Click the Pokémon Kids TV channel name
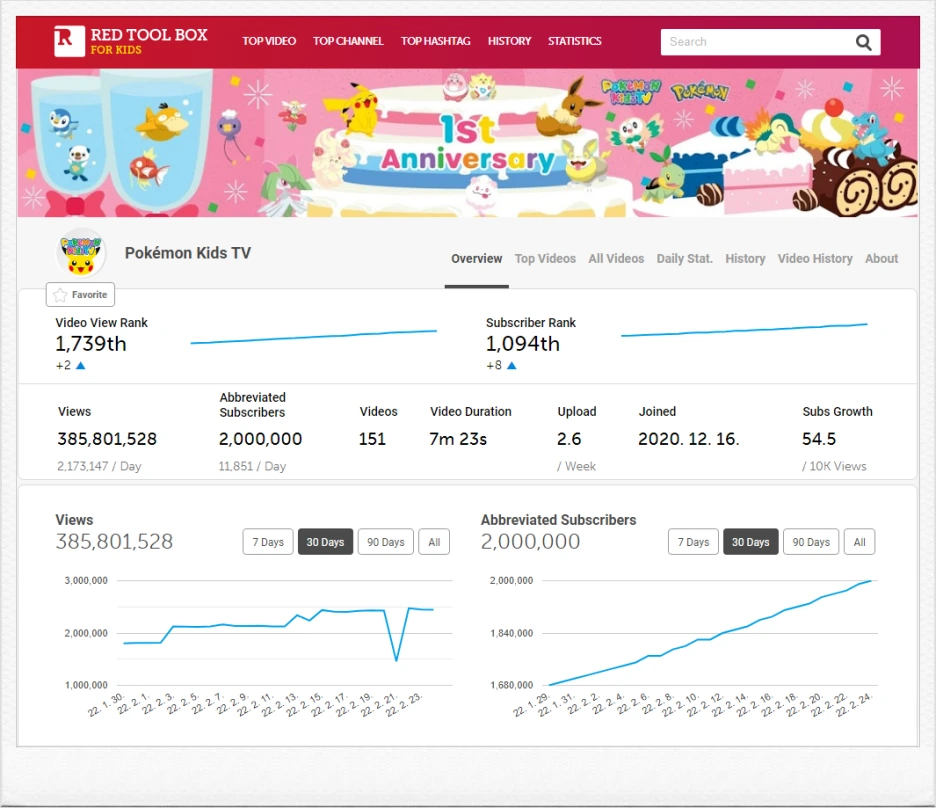Image resolution: width=936 pixels, height=808 pixels. (x=187, y=253)
